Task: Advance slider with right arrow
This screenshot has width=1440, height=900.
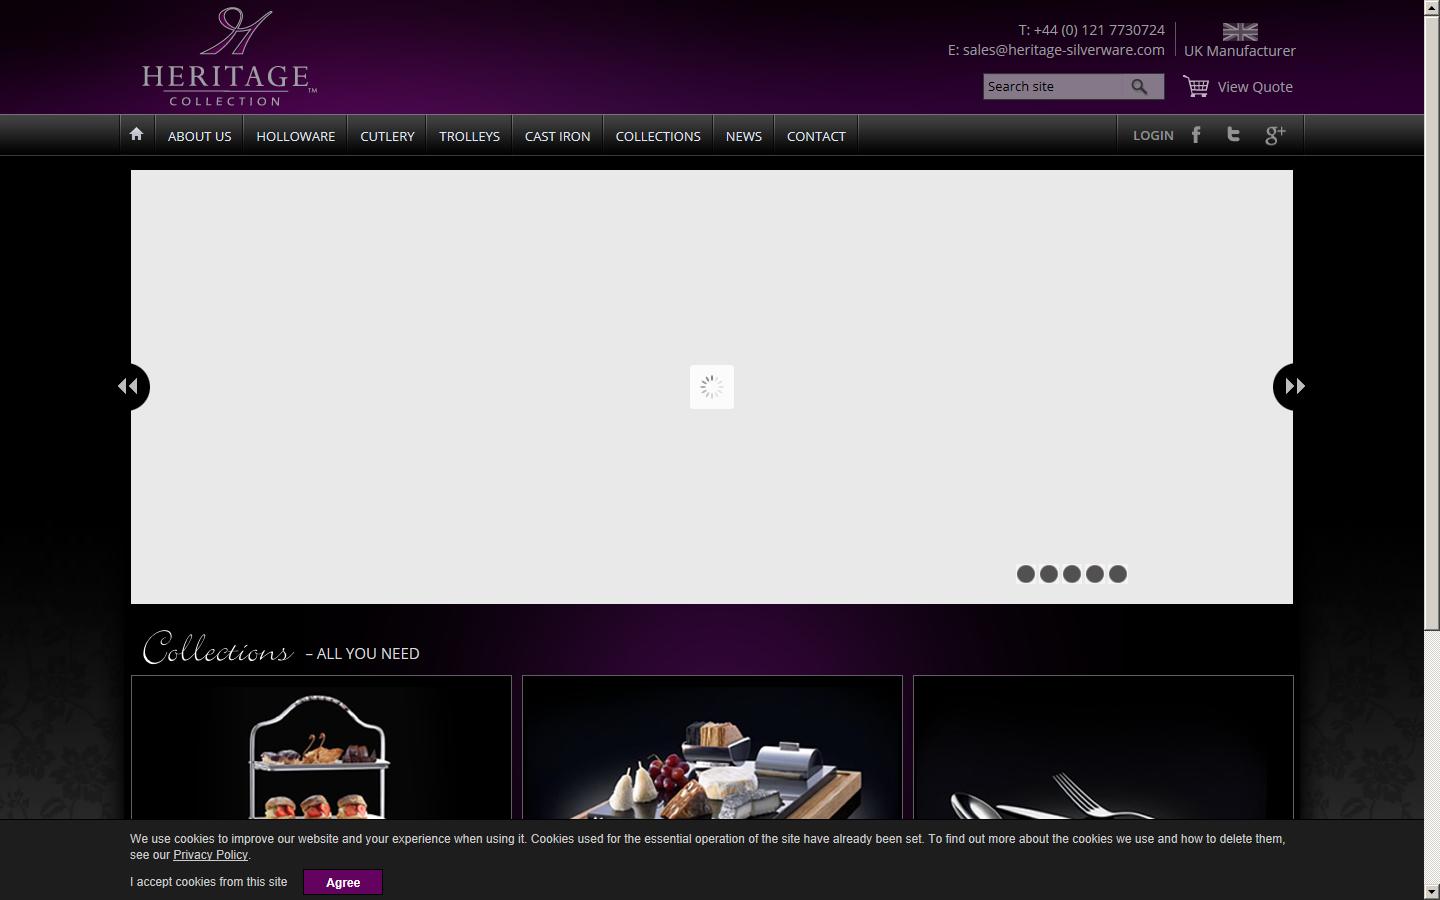Action: pyautogui.click(x=1294, y=386)
